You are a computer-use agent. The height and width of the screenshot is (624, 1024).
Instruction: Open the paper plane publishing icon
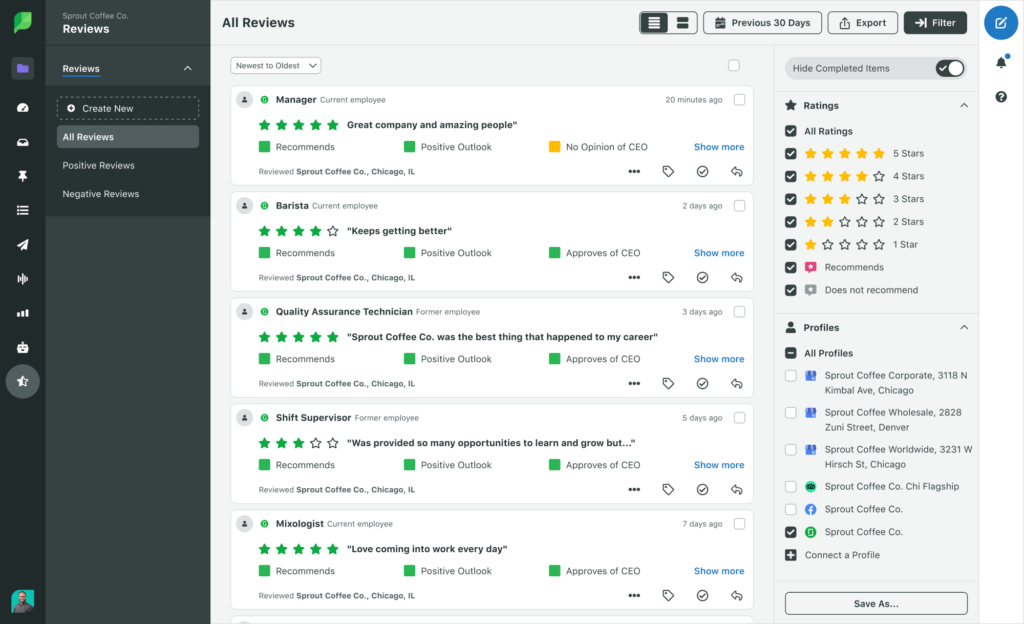pyautogui.click(x=23, y=245)
